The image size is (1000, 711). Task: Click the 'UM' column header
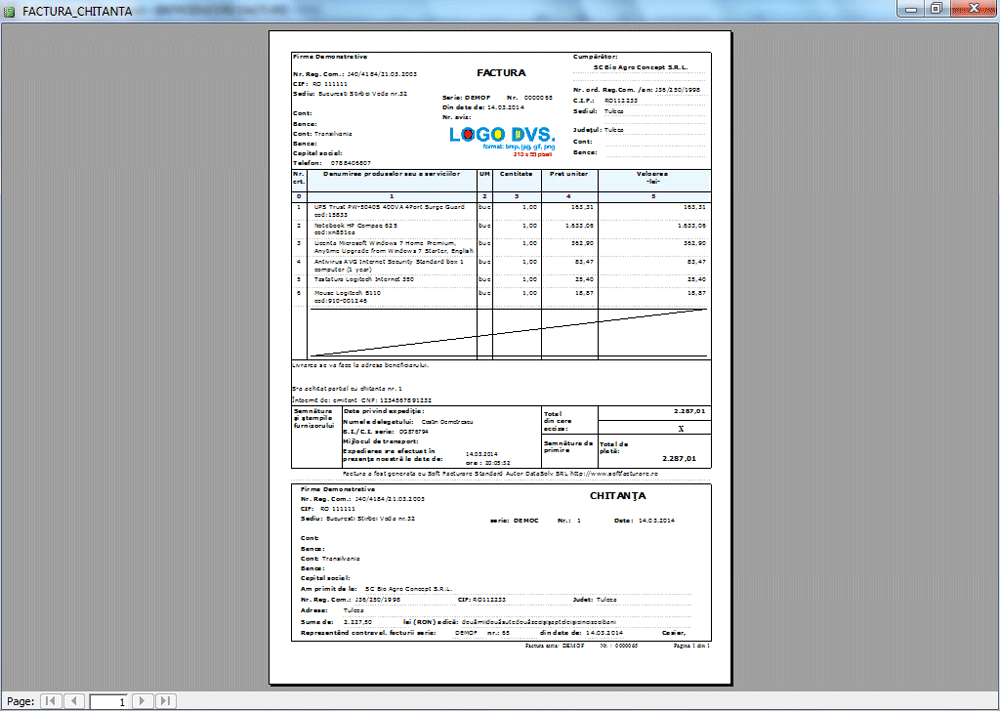click(x=485, y=173)
